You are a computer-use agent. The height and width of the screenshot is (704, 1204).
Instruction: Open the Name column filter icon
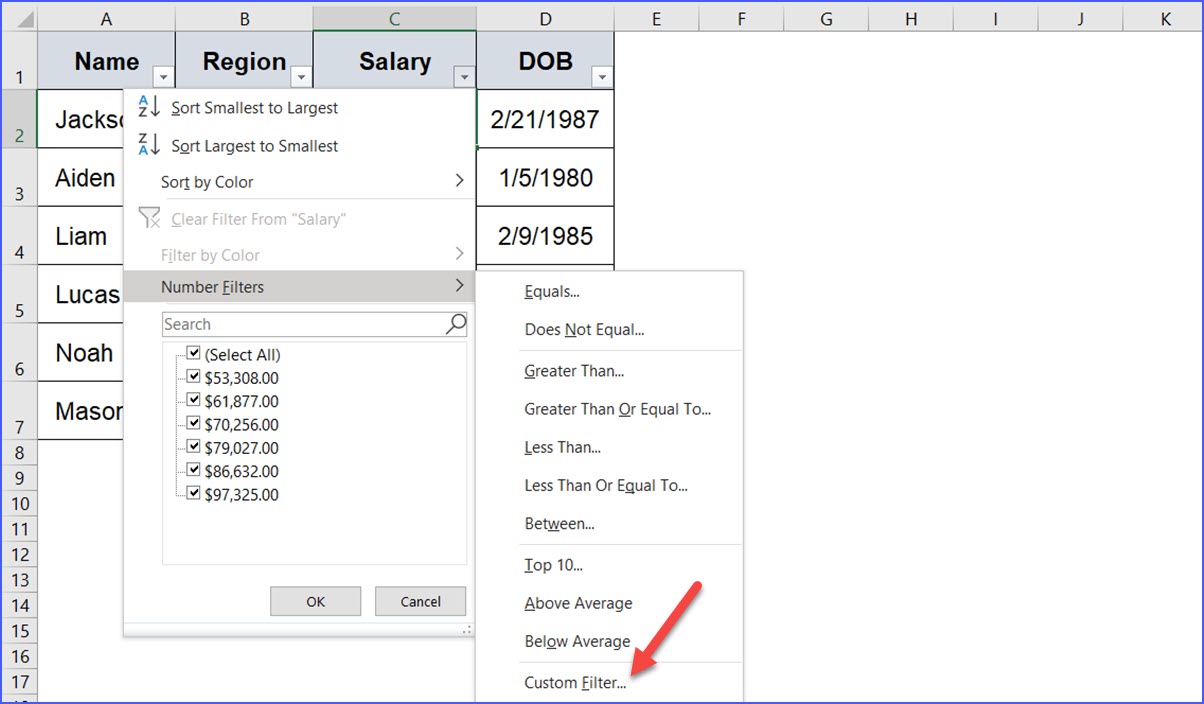162,76
